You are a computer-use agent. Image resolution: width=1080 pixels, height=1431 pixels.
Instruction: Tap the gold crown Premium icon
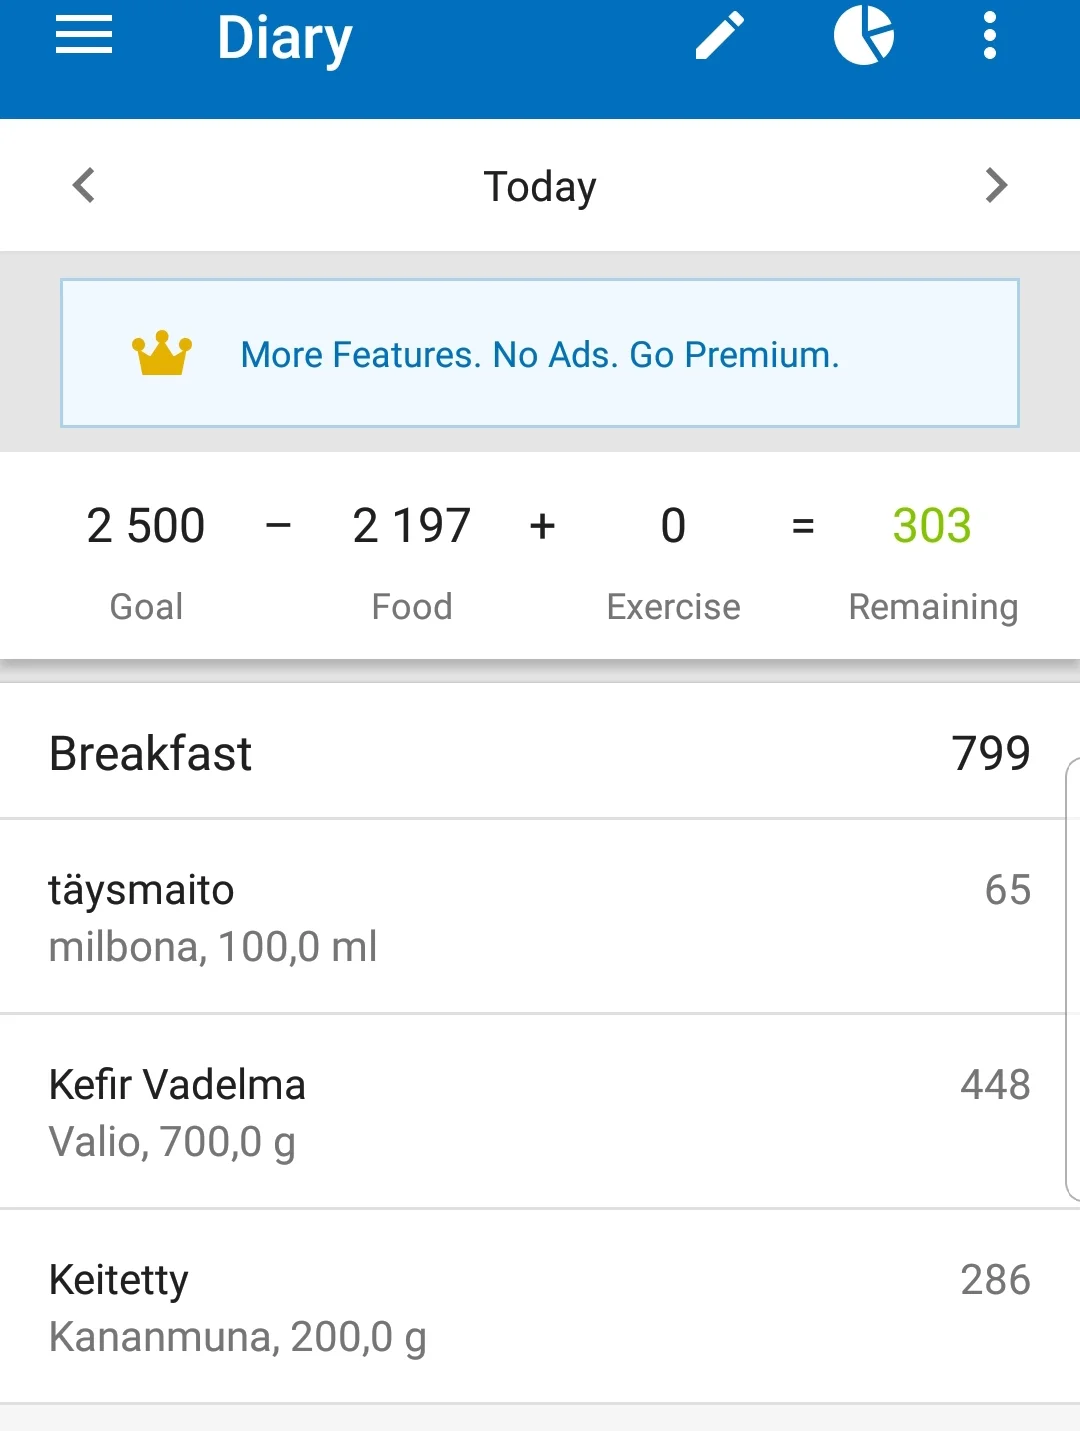tap(161, 354)
